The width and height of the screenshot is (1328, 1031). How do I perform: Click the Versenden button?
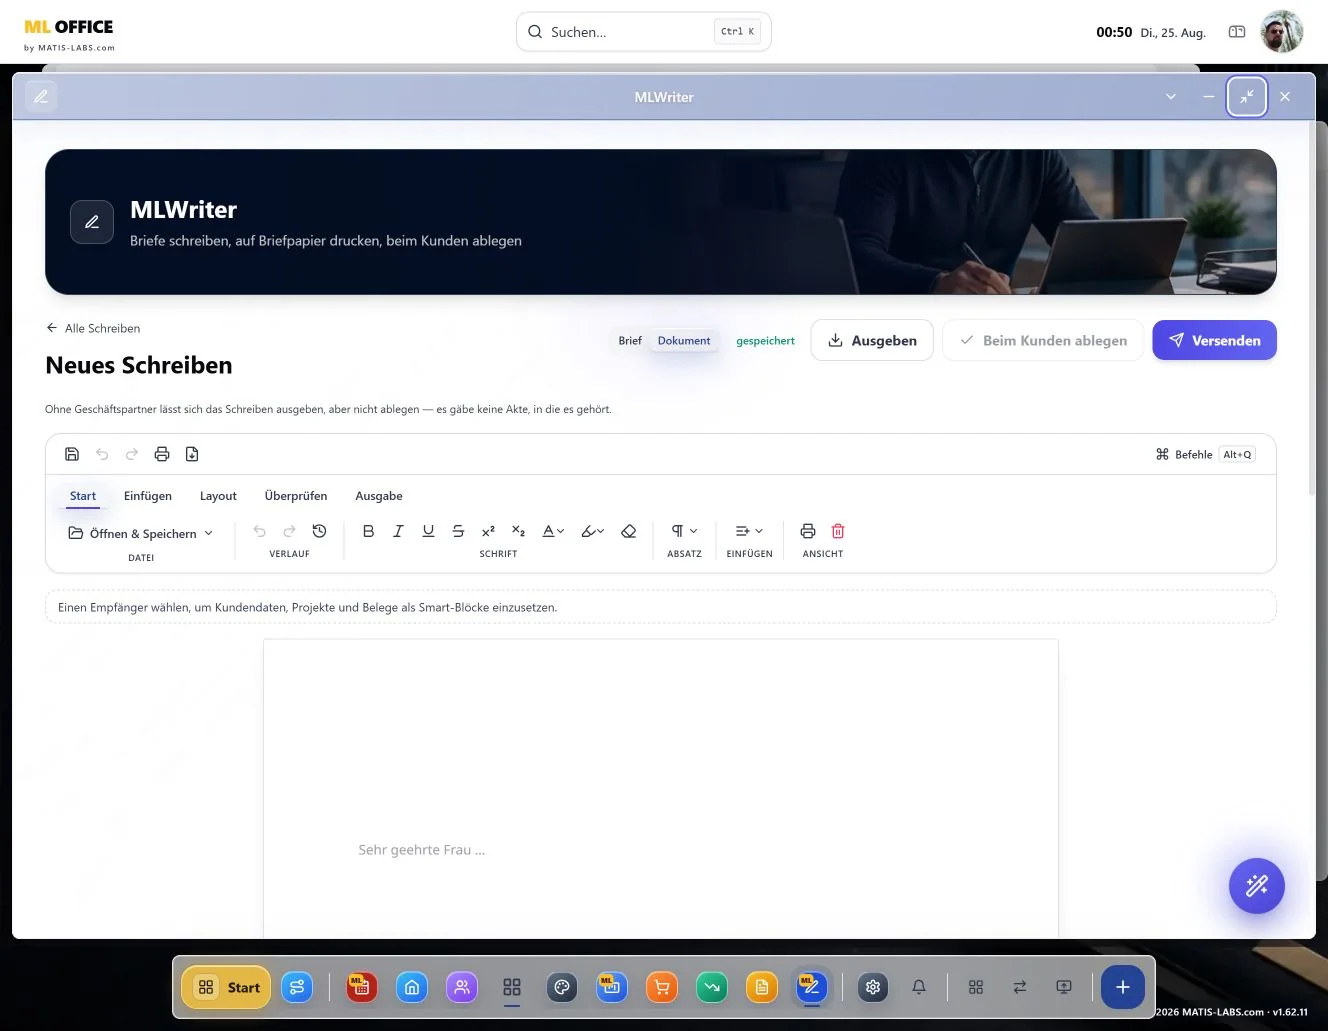tap(1214, 340)
